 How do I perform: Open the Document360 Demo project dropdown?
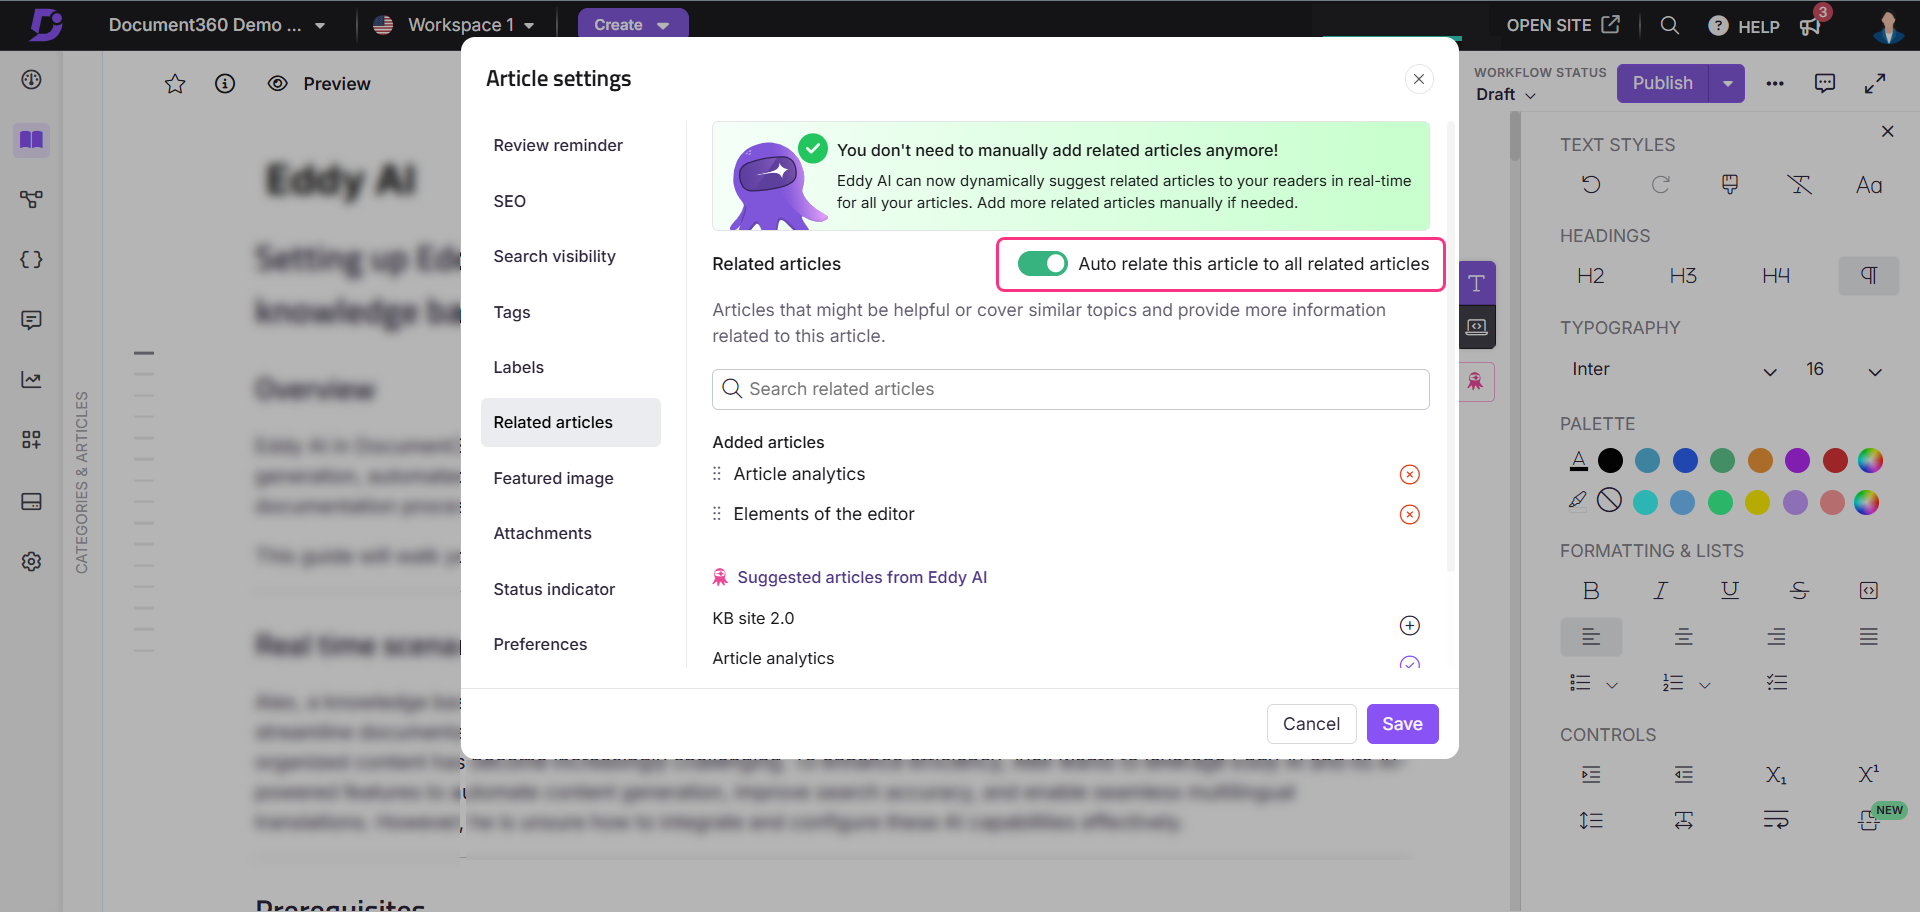217,25
